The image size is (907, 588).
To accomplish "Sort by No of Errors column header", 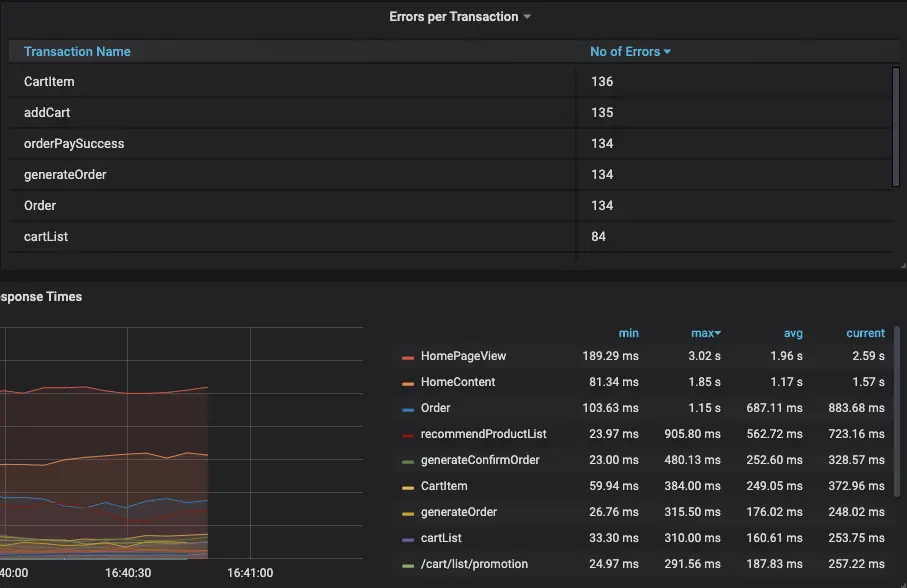I will [630, 51].
